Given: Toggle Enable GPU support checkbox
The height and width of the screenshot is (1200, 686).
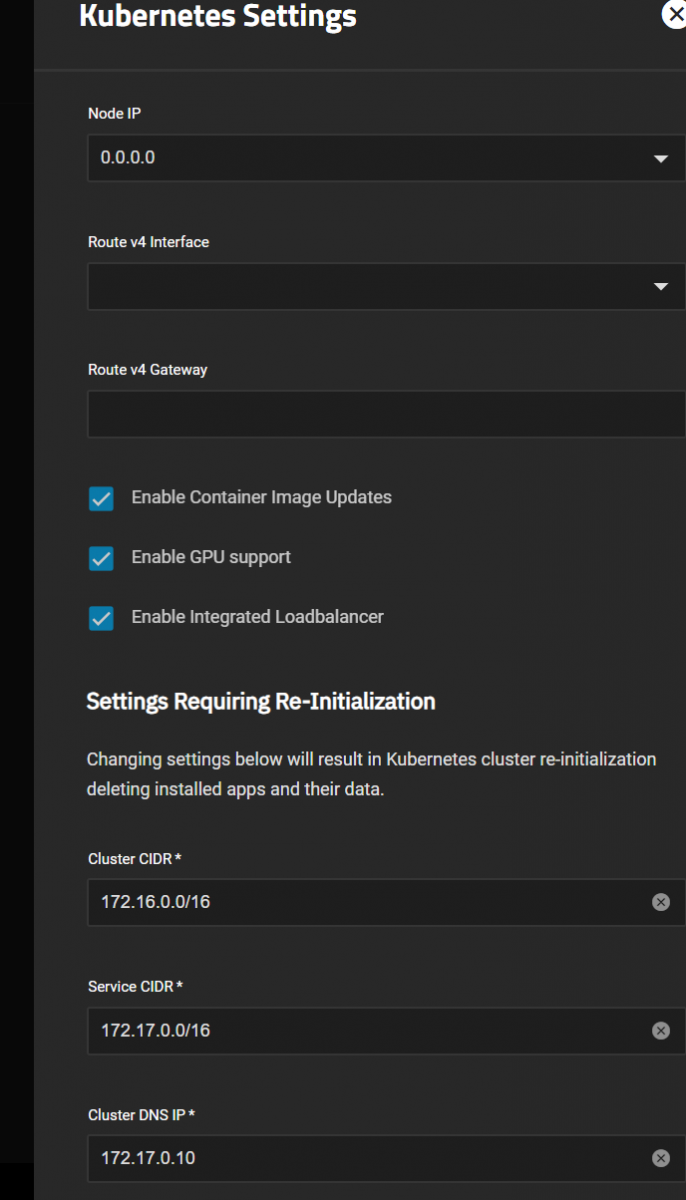Looking at the screenshot, I should point(101,558).
